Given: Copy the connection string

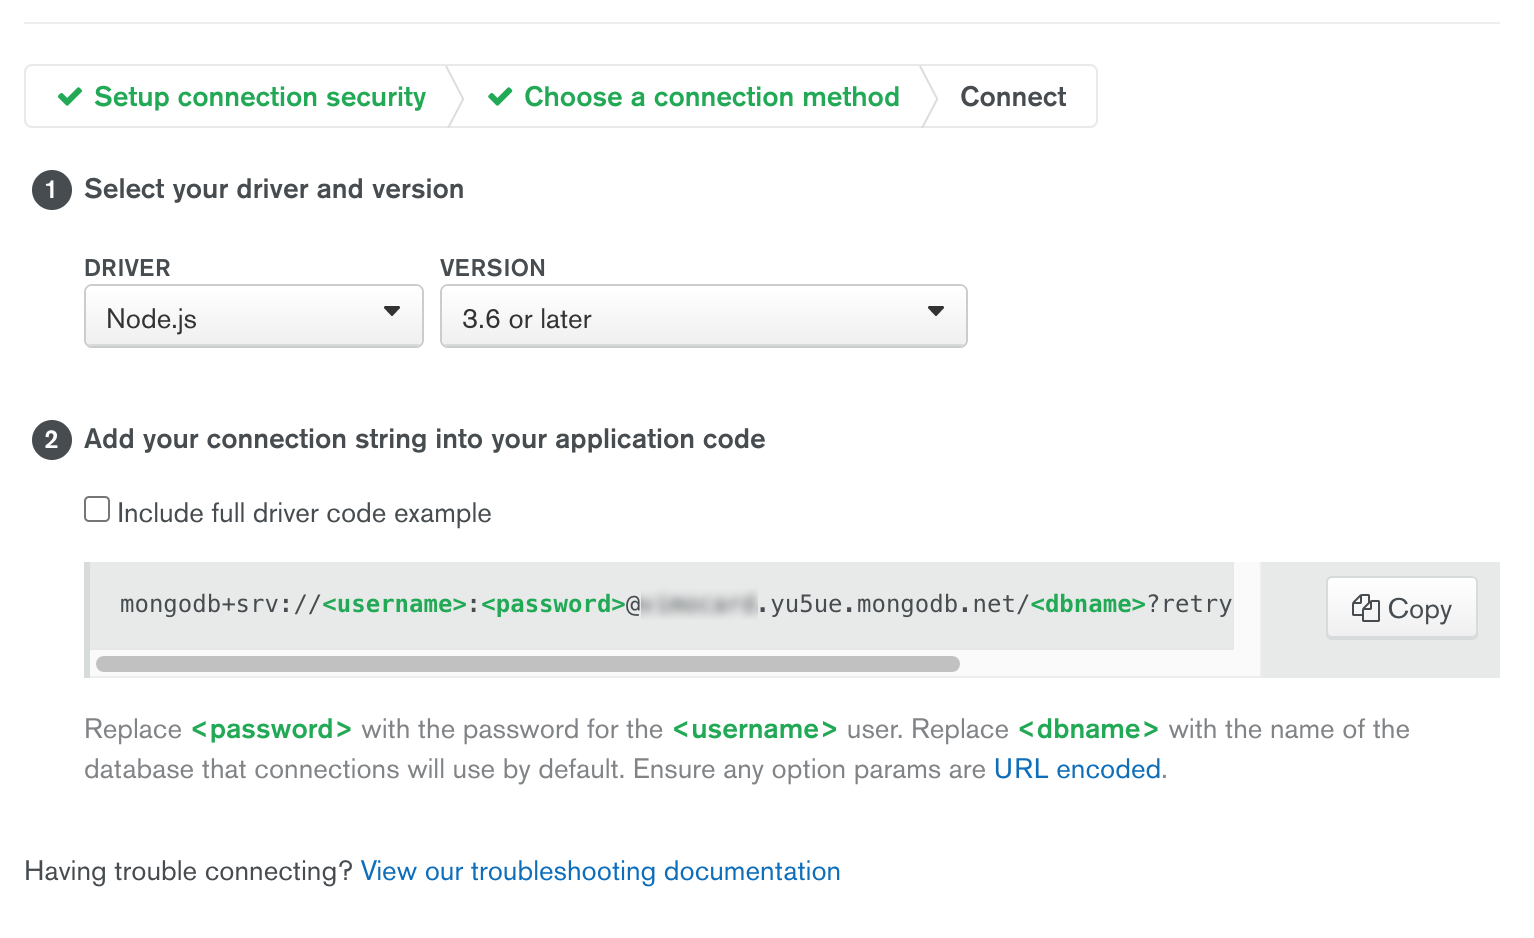Looking at the screenshot, I should tap(1401, 608).
